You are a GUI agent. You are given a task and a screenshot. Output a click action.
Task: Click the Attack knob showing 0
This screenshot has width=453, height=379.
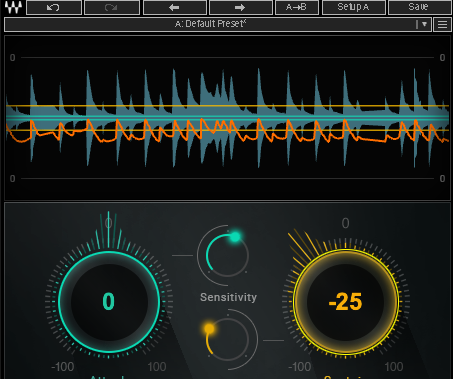(109, 302)
